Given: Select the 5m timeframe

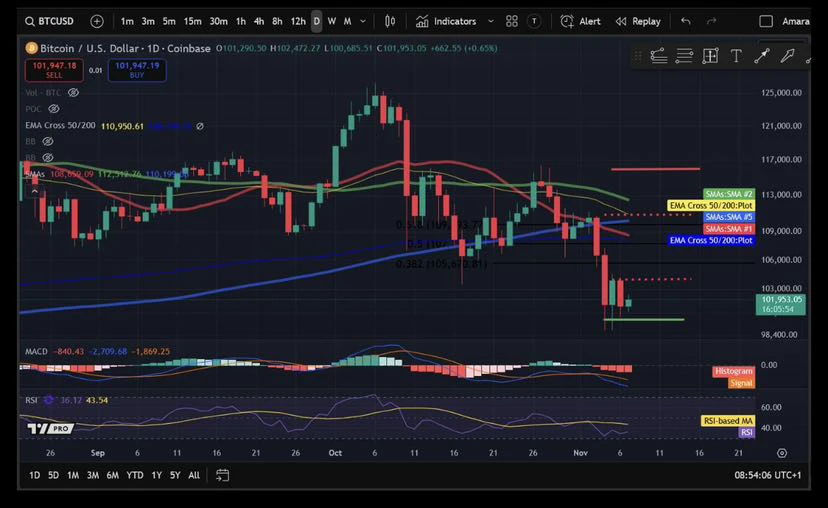Looking at the screenshot, I should pyautogui.click(x=169, y=21).
